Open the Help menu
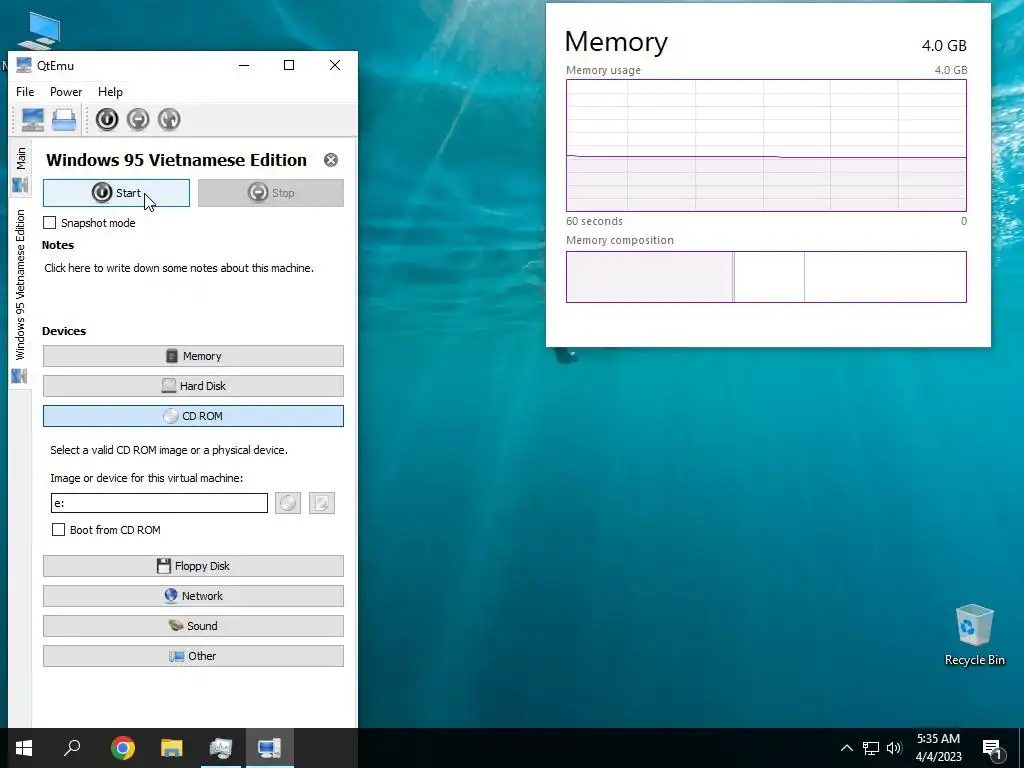 (x=110, y=92)
